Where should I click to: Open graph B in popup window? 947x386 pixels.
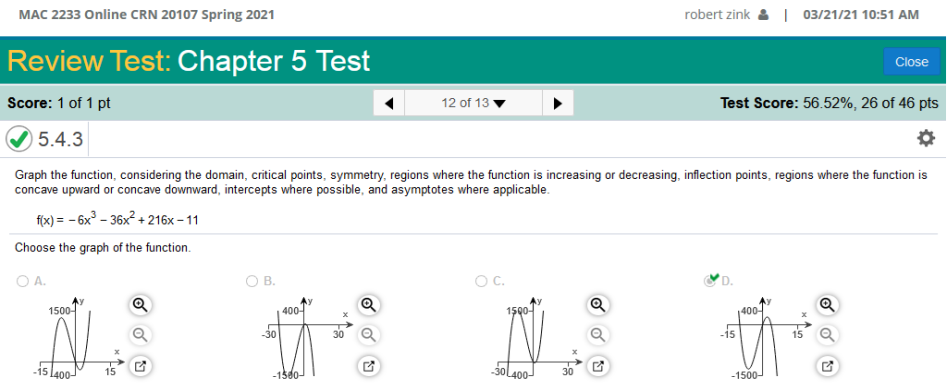(x=368, y=365)
